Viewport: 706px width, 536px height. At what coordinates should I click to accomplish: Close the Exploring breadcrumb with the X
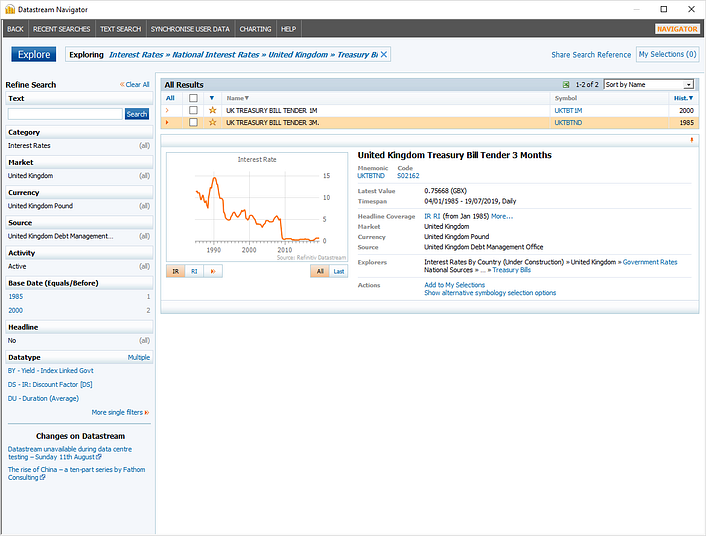pos(384,55)
